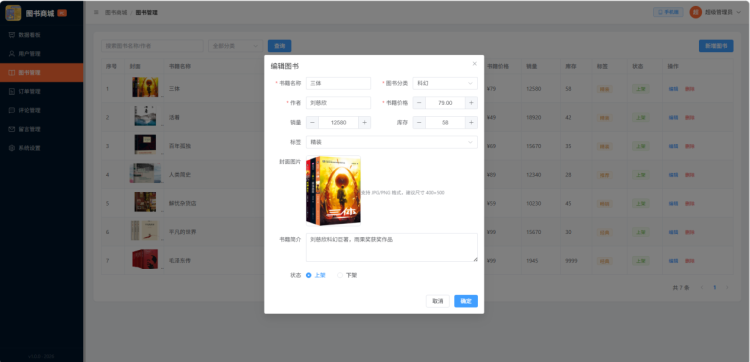Viewport: 750px width, 362px height.
Task: Click the 书籍简介 text area
Action: 392,247
